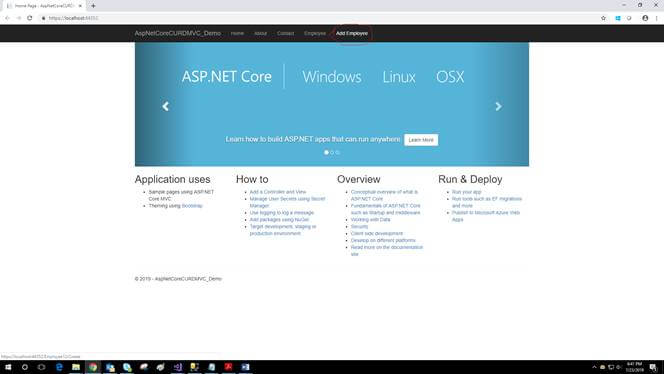Open 'Use logging to log a message' link
This screenshot has width=664, height=374.
point(282,213)
